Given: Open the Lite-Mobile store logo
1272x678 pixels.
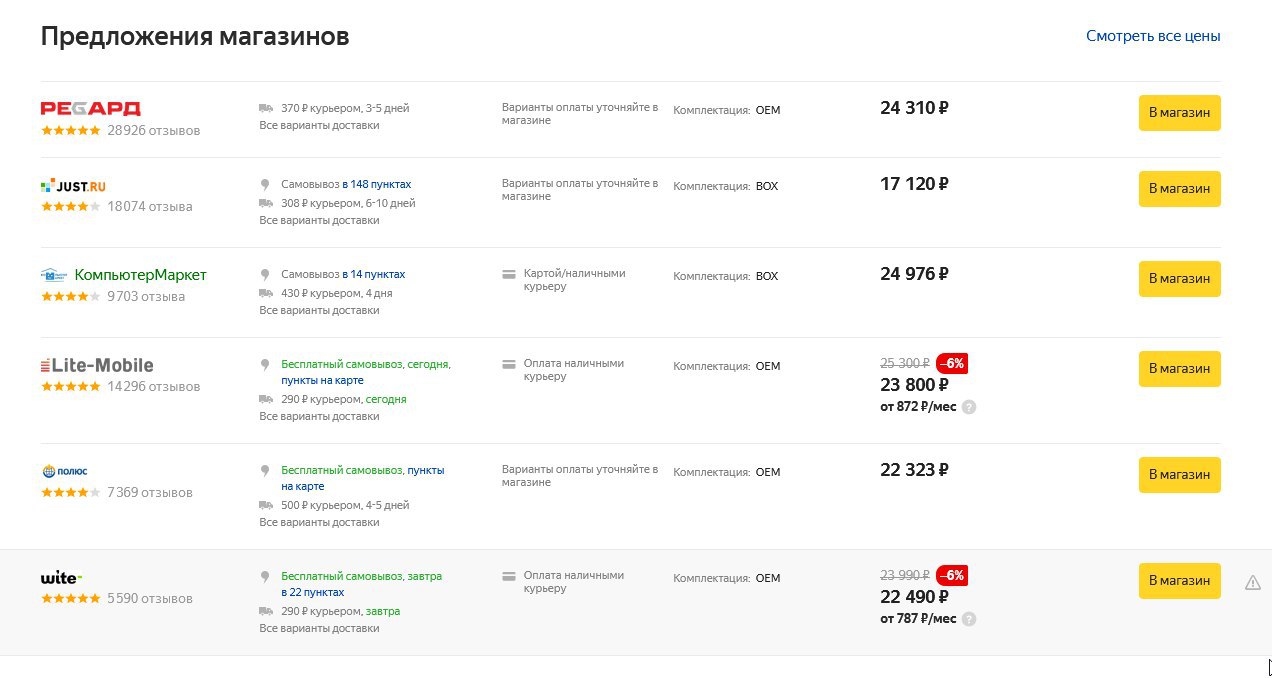Looking at the screenshot, I should pos(97,365).
